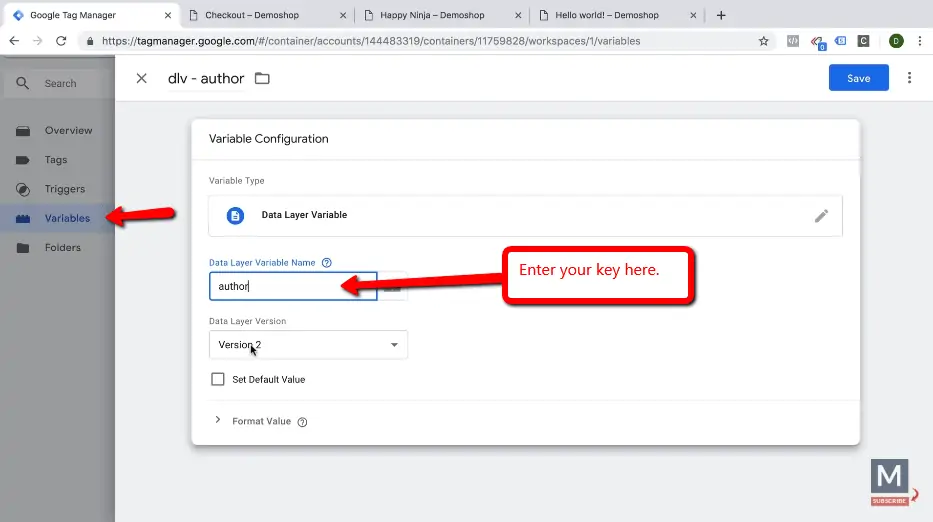Click the help icon beside Data Layer Variable Name
This screenshot has width=933, height=522.
tap(326, 262)
